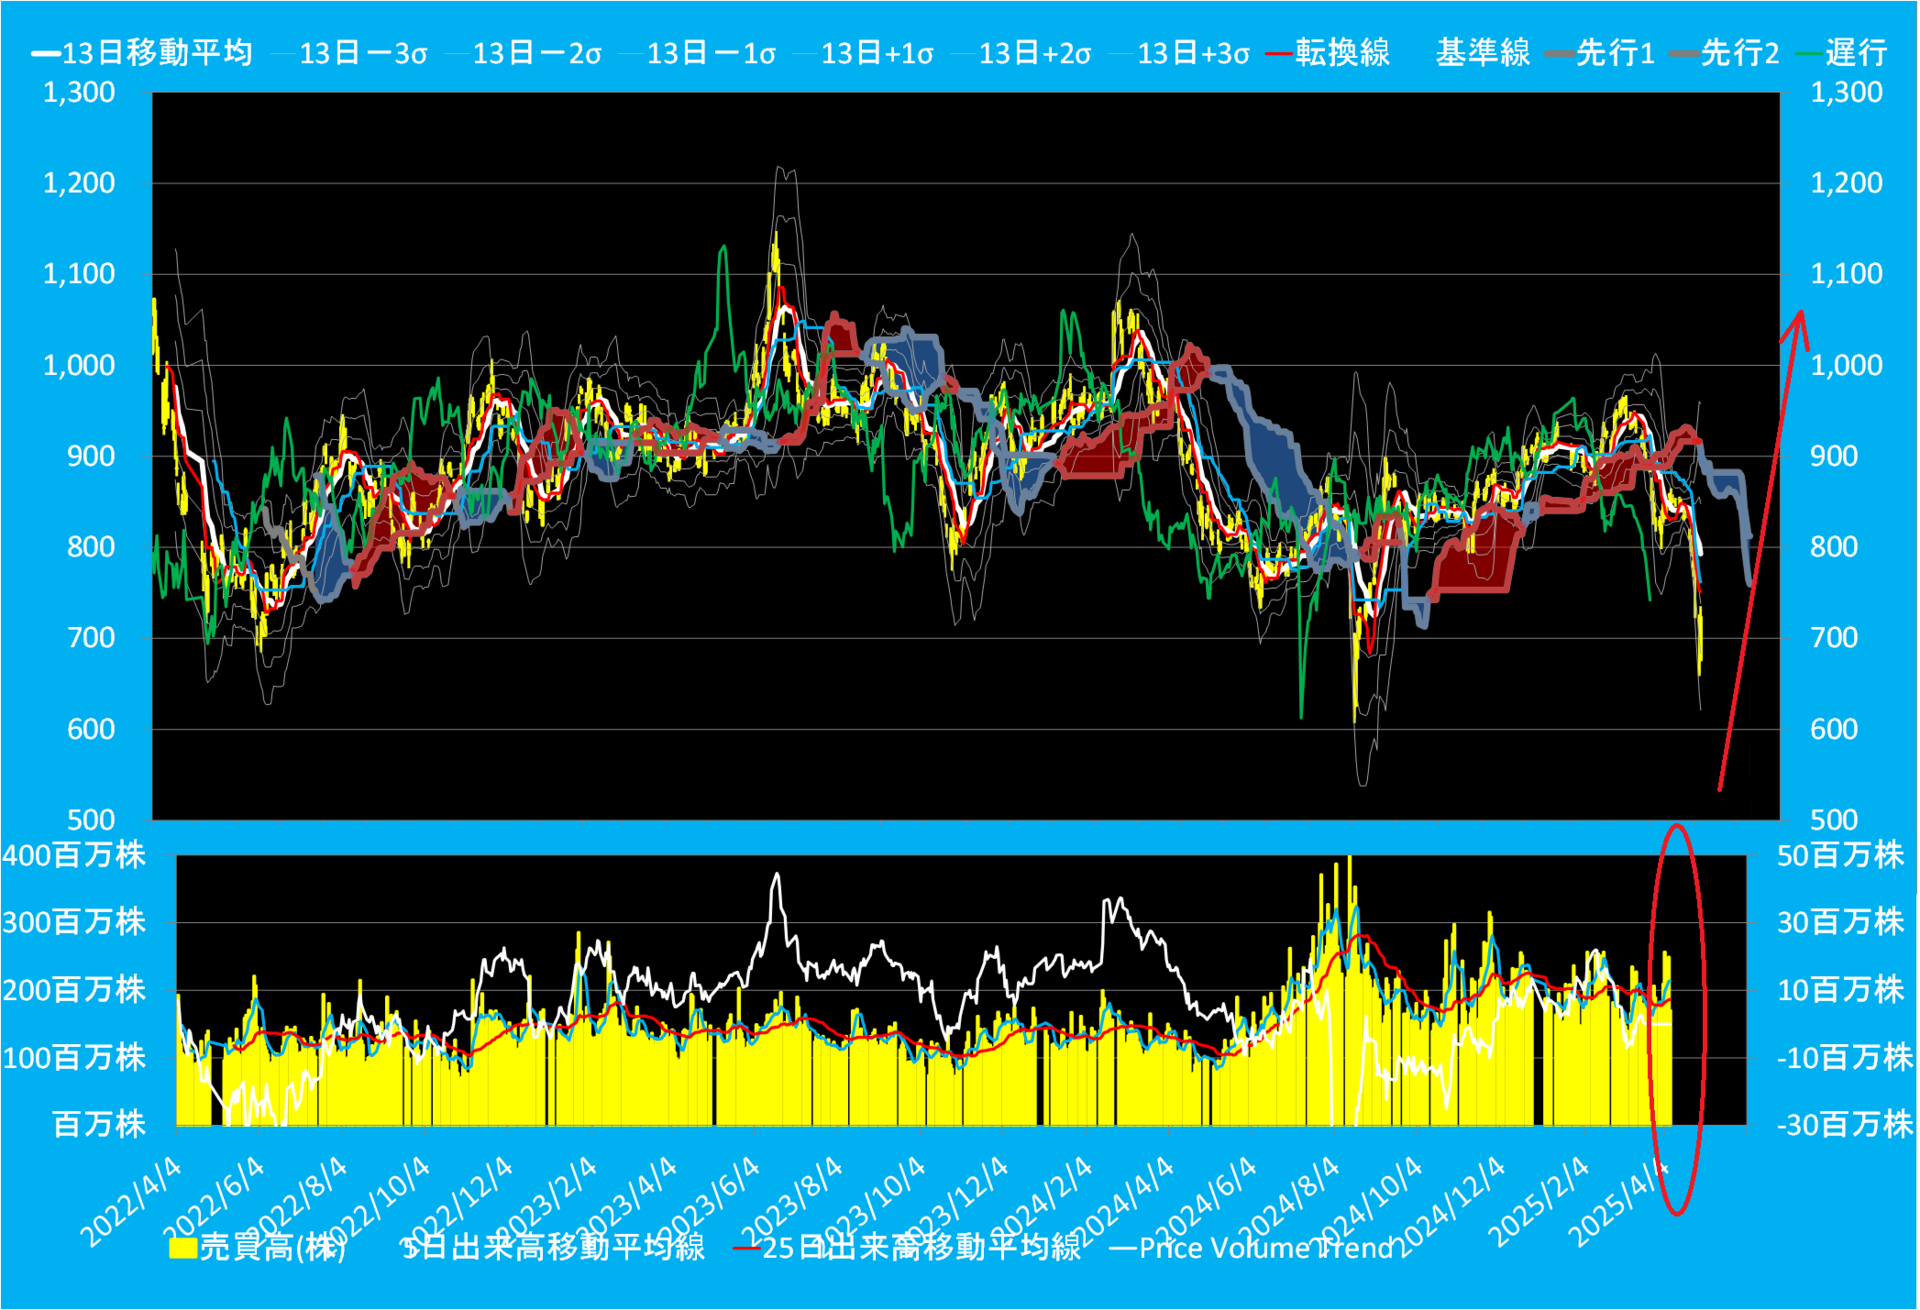Click the red upward arrow annotation
Viewport: 1920px width, 1310px height.
[x=1761, y=550]
